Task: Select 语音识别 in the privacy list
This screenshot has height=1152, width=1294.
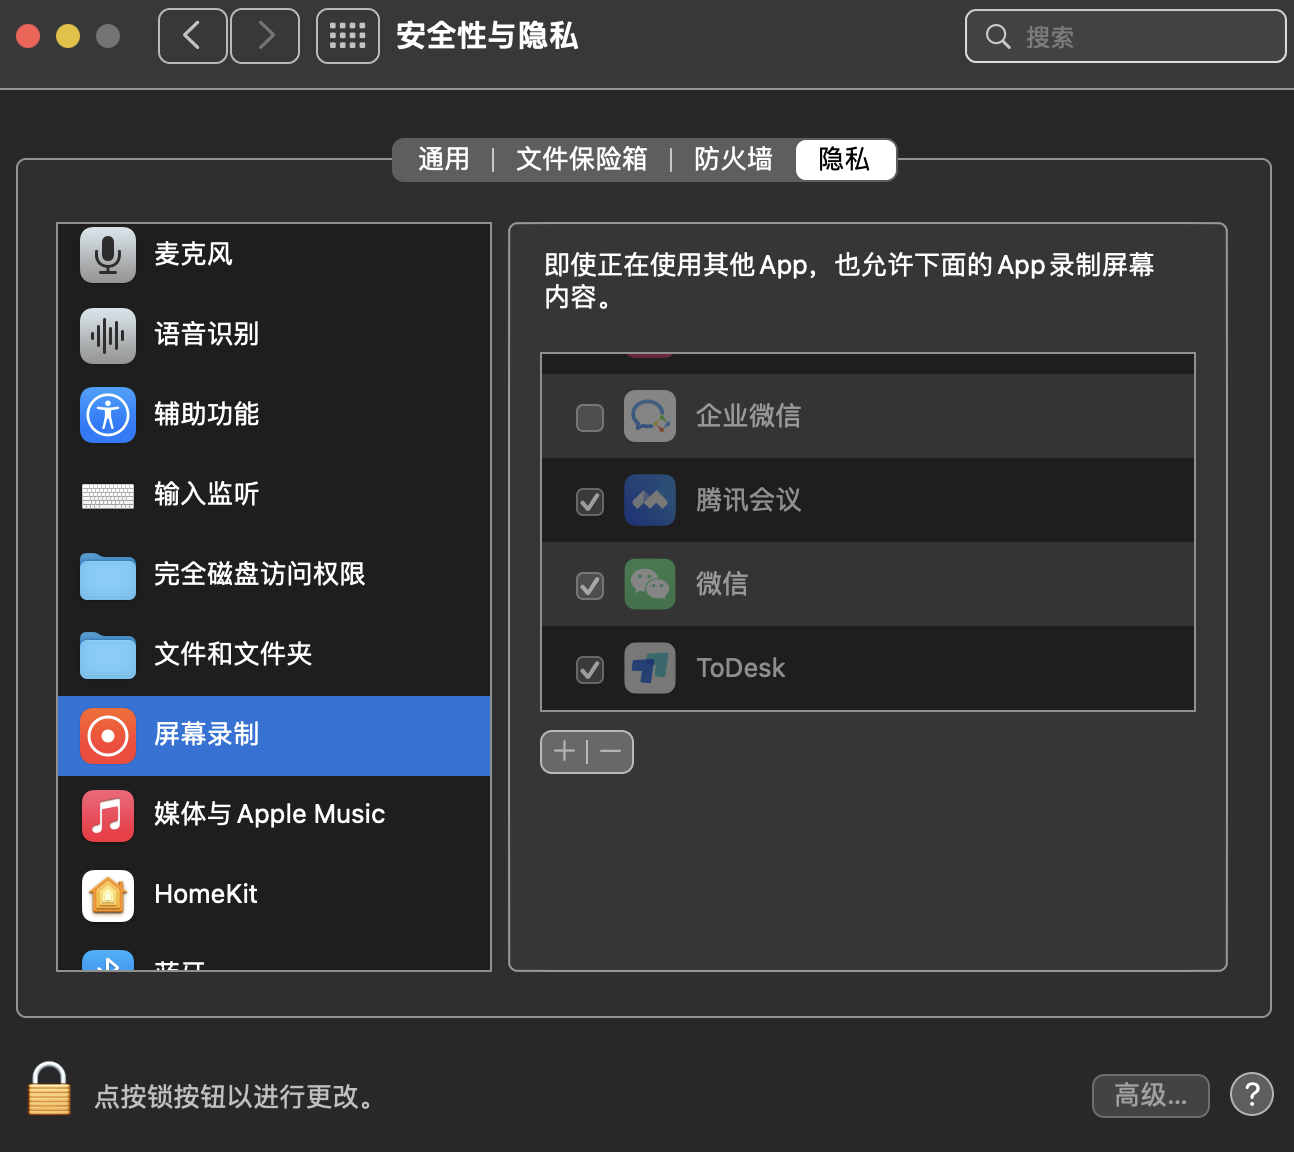Action: [274, 335]
